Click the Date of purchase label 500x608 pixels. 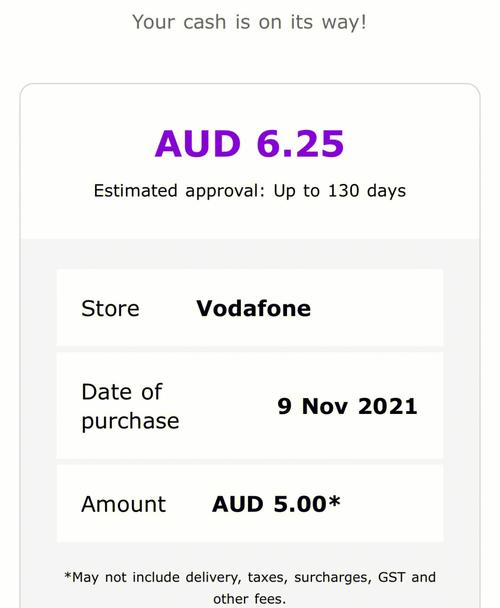(x=130, y=406)
